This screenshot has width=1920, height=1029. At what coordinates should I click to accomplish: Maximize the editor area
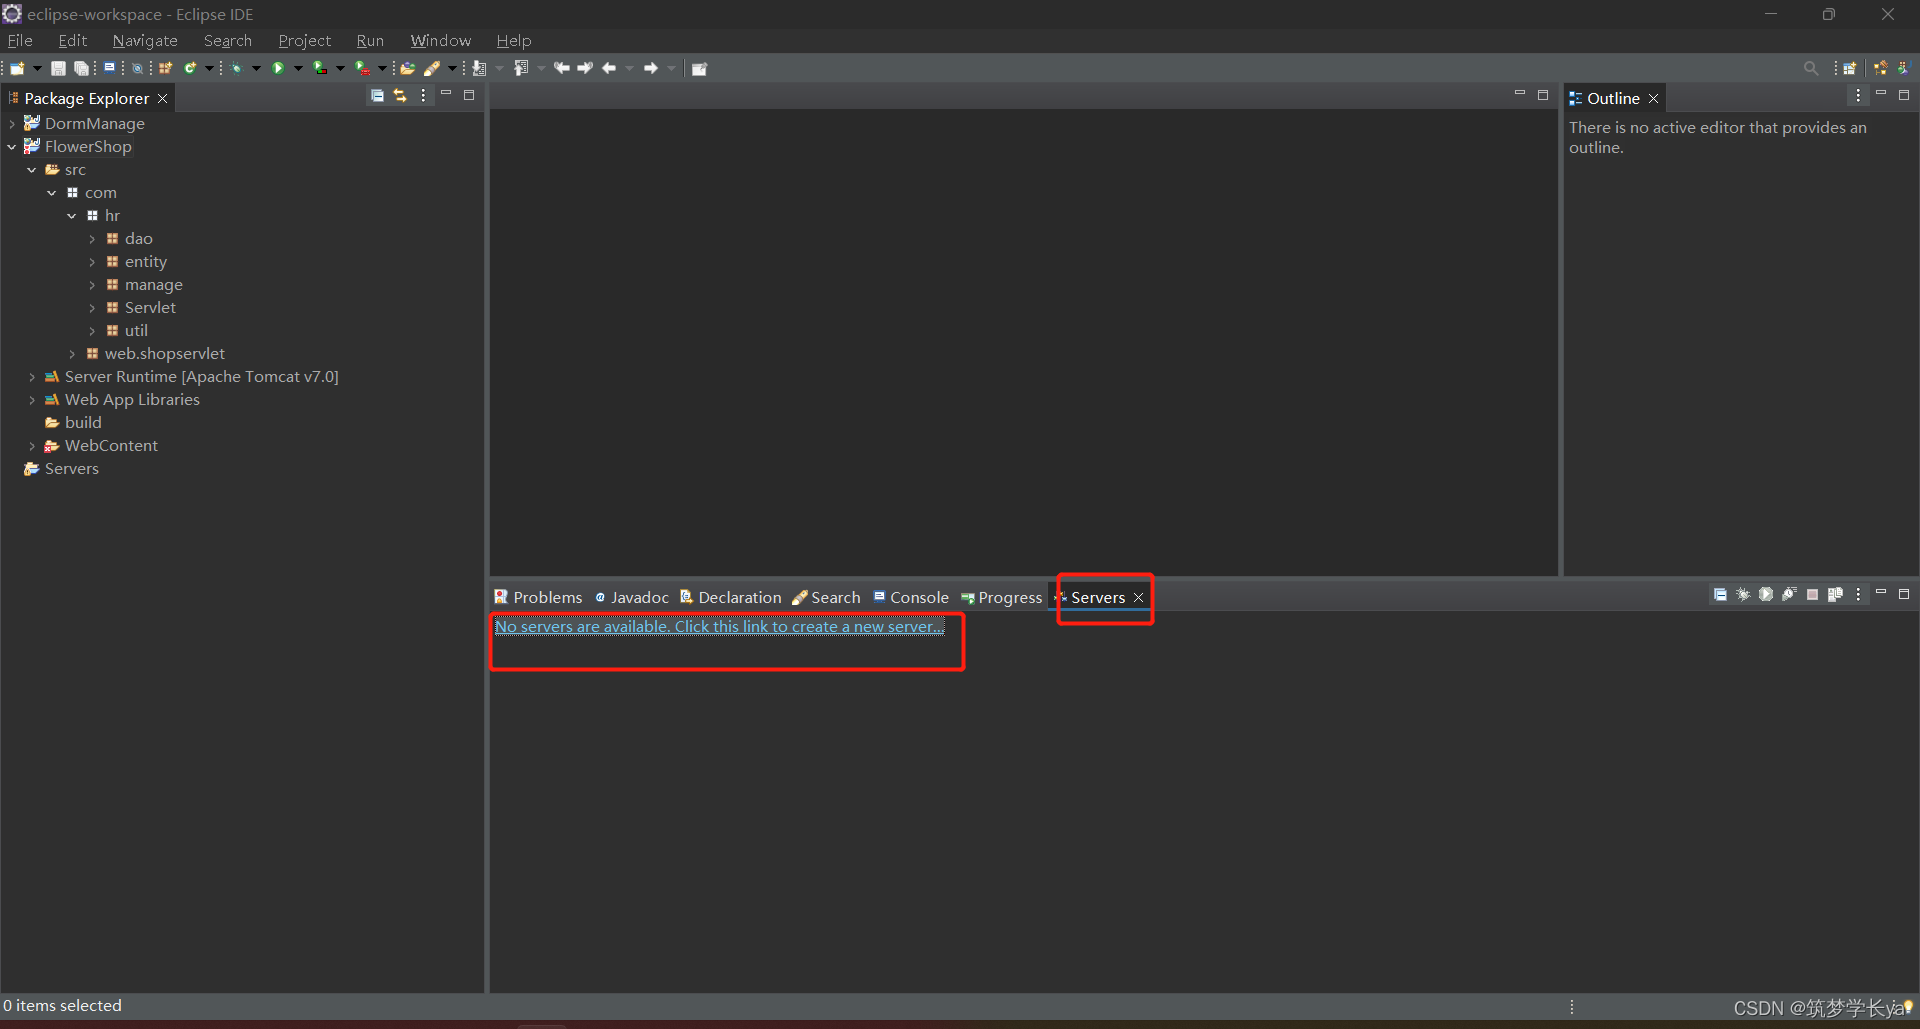tap(1543, 95)
